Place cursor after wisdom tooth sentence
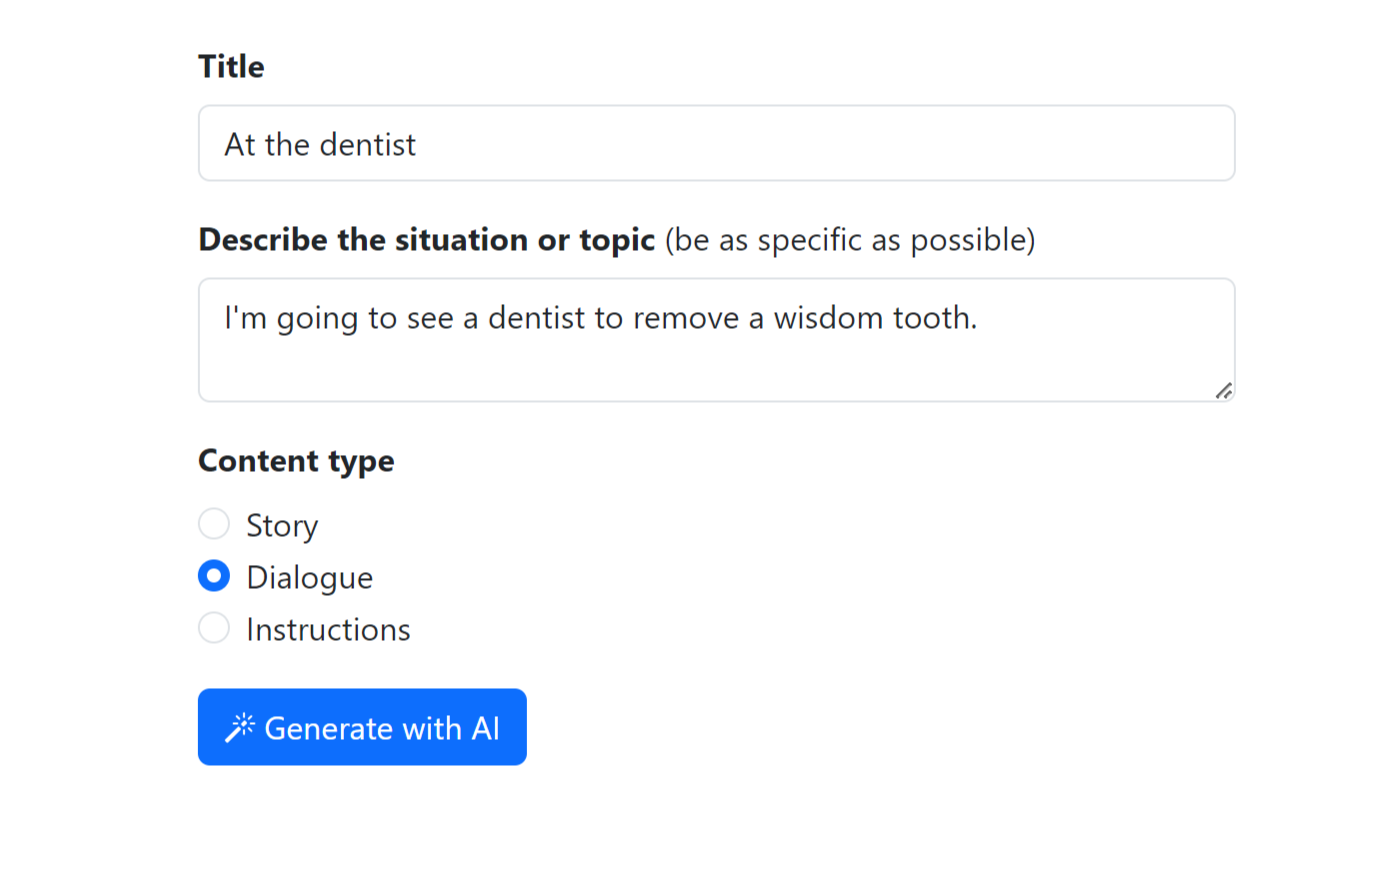 pos(979,318)
